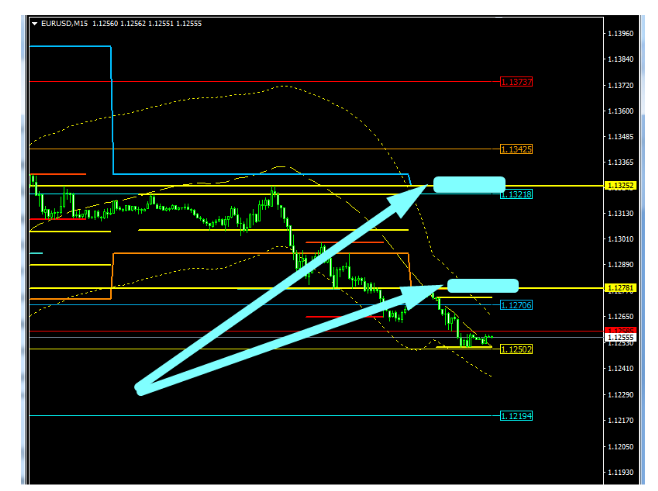Image resolution: width=658 pixels, height=491 pixels.
Task: Click the 1.11930 value on price scale
Action: click(620, 472)
